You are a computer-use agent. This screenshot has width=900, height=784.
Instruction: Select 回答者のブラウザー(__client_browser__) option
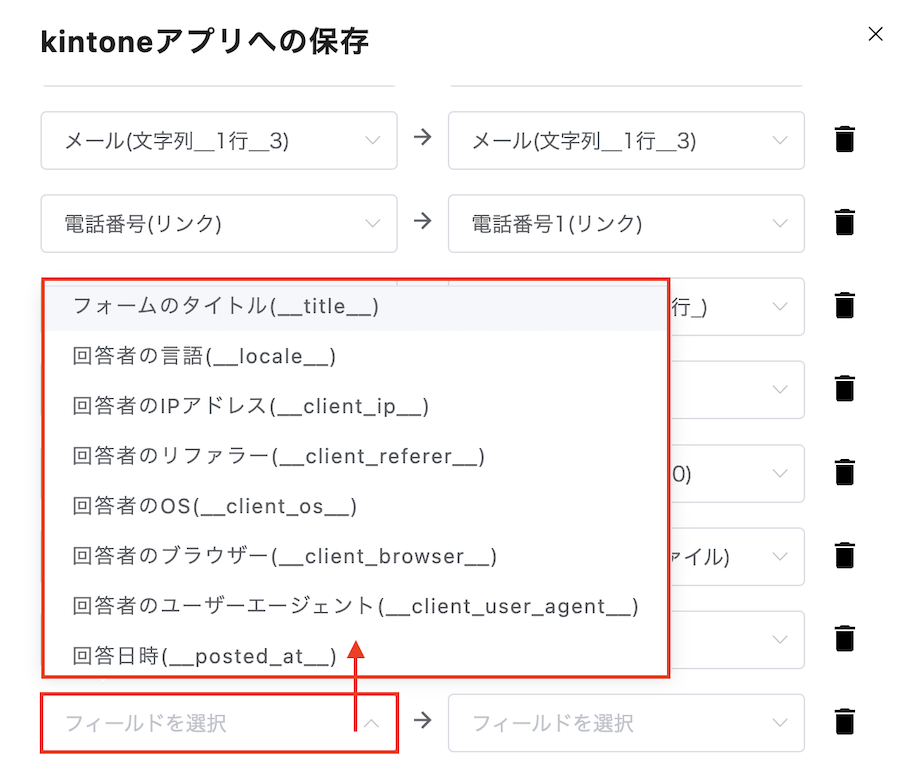pyautogui.click(x=356, y=556)
